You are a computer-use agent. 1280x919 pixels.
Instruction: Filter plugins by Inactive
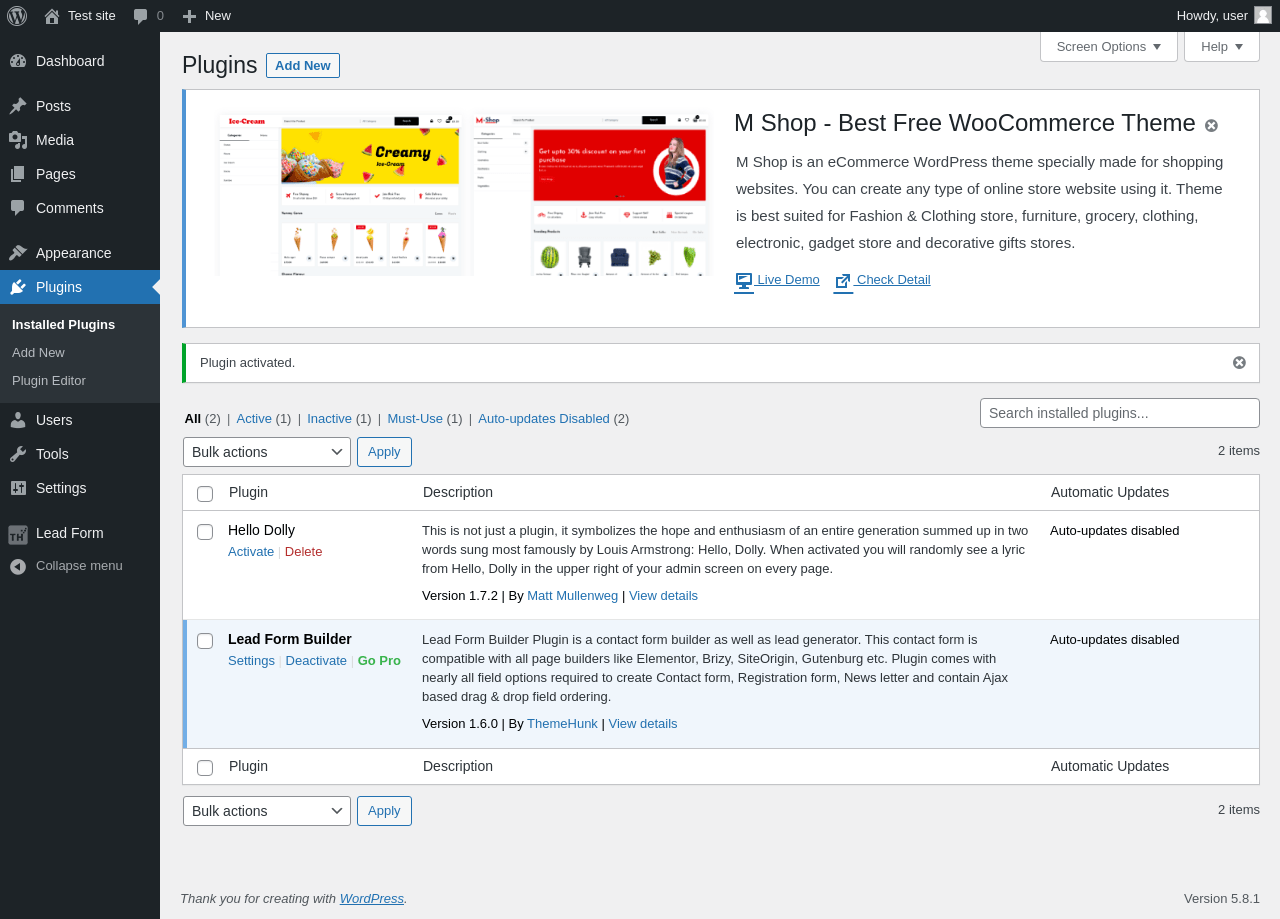329,419
